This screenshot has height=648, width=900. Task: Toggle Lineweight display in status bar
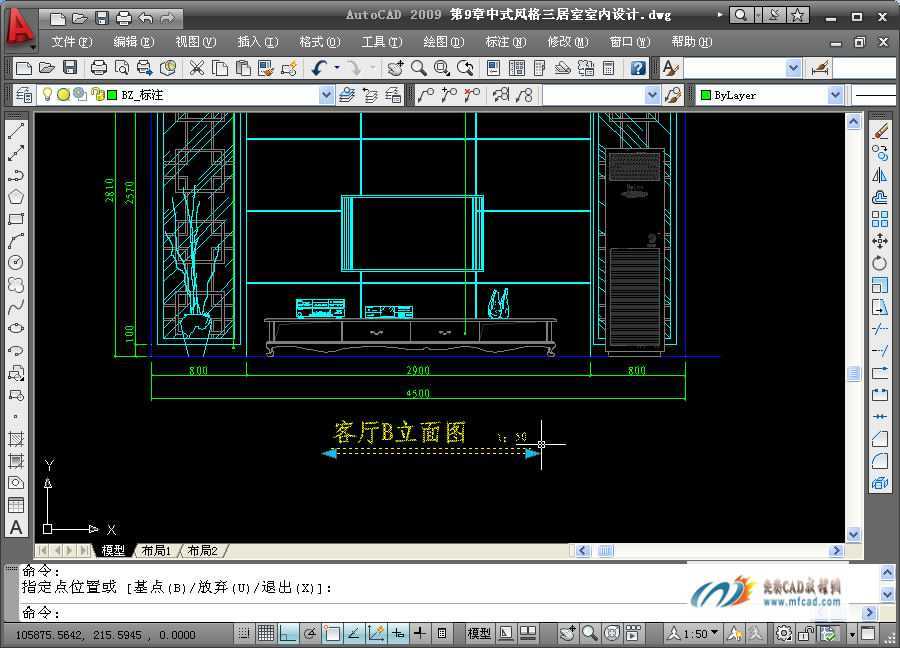pos(420,633)
